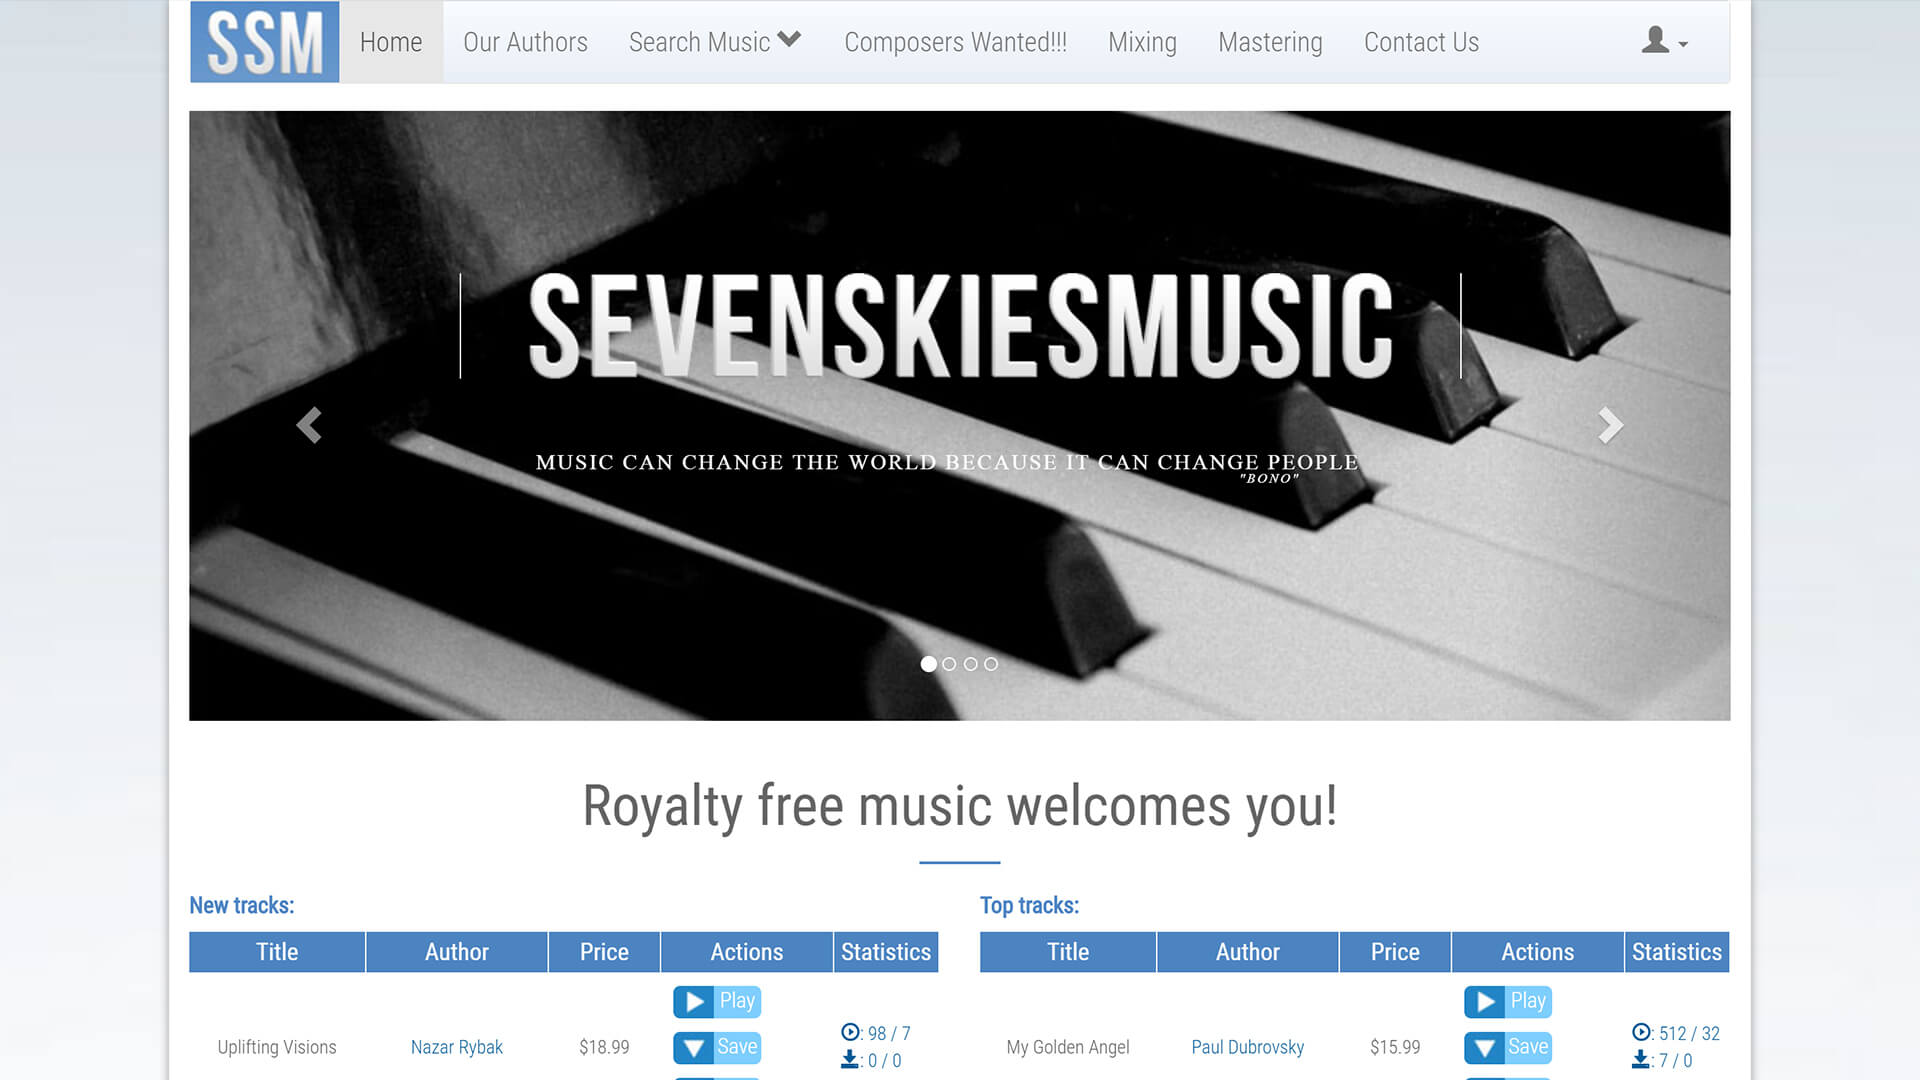
Task: Select the third carousel indicator dot
Action: pyautogui.click(x=970, y=664)
